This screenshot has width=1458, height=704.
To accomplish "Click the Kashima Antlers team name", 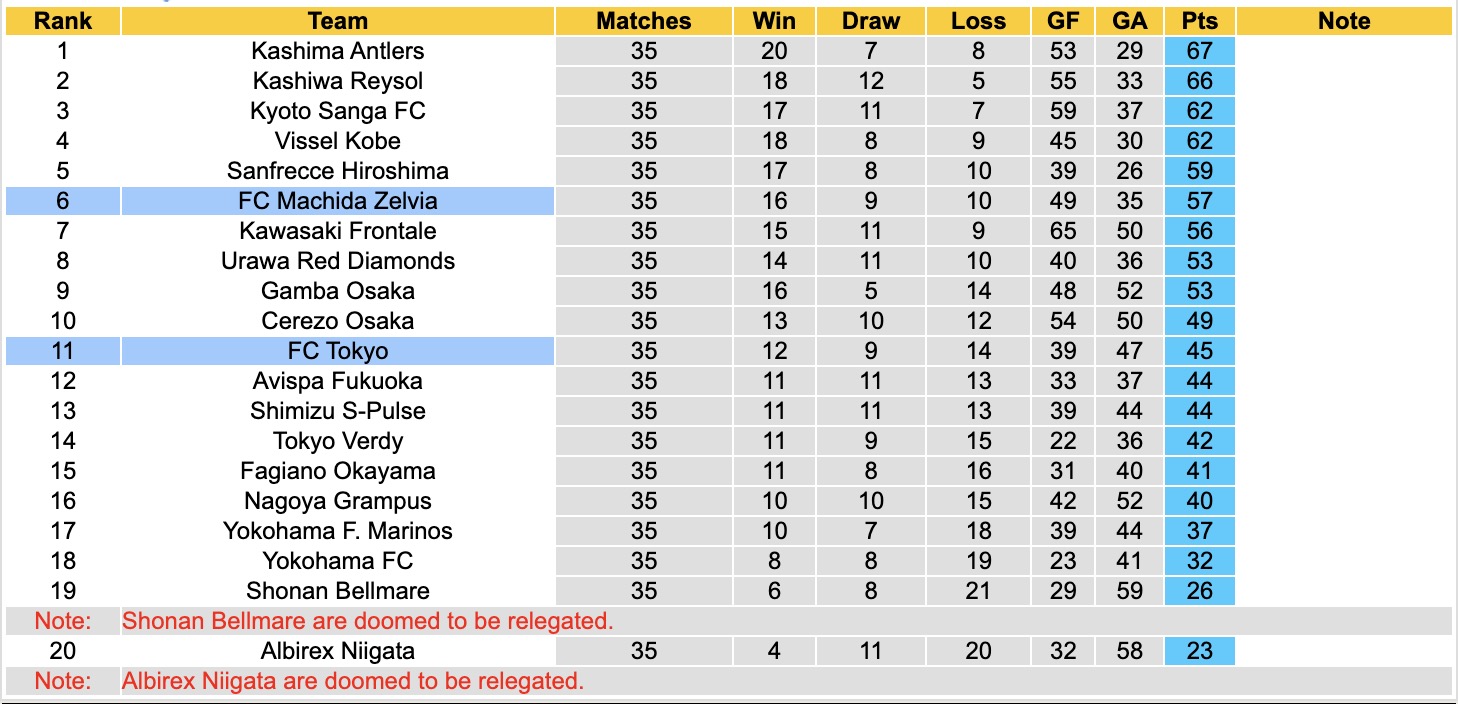I will point(338,51).
